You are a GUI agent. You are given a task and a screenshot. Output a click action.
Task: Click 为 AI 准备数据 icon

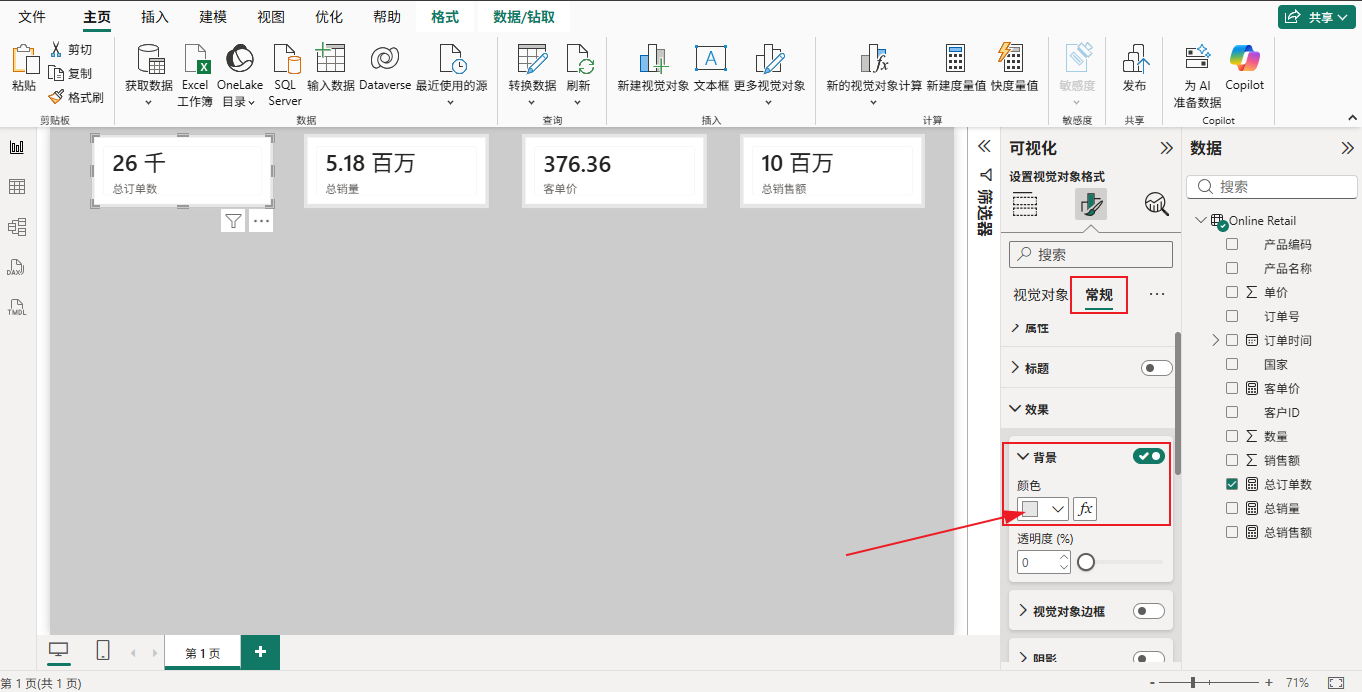click(x=1197, y=59)
